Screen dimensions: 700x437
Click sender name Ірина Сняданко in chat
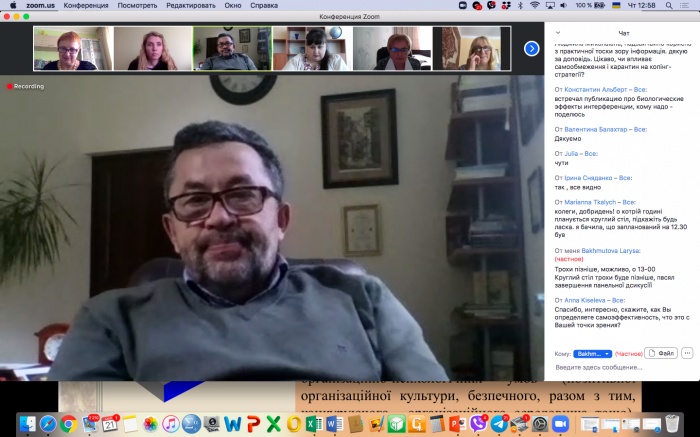click(x=588, y=178)
